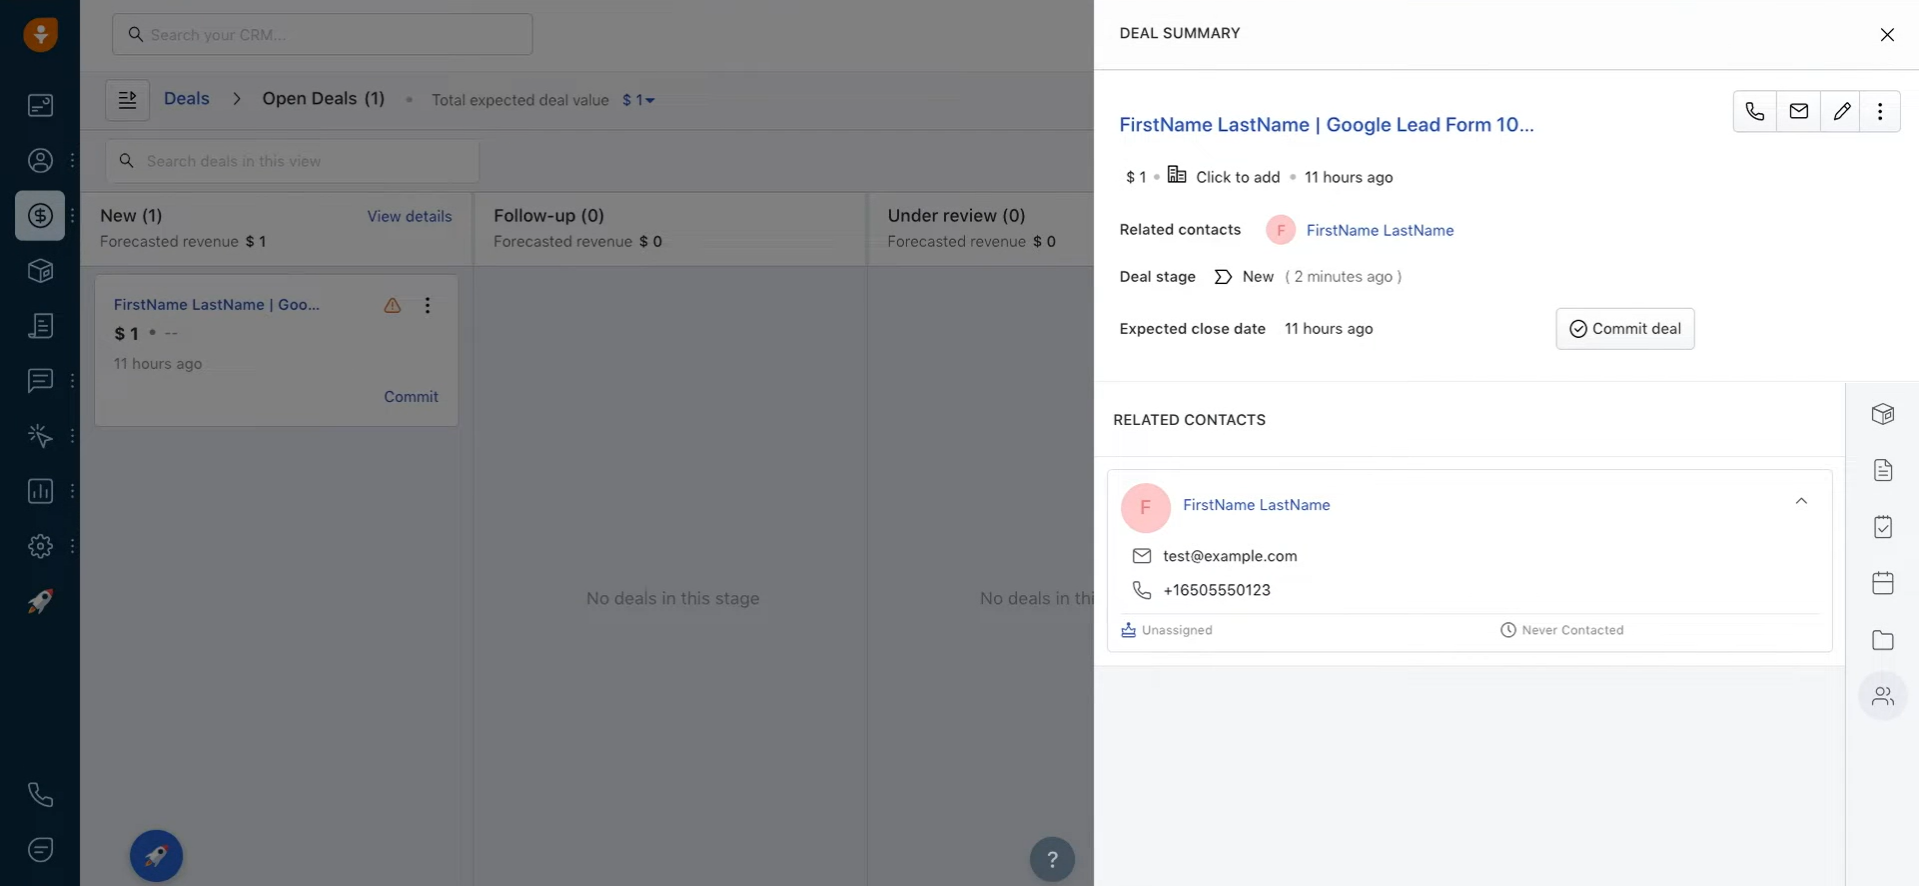This screenshot has height=886, width=1919.
Task: Click the email envelope icon in deal summary
Action: 1798,111
